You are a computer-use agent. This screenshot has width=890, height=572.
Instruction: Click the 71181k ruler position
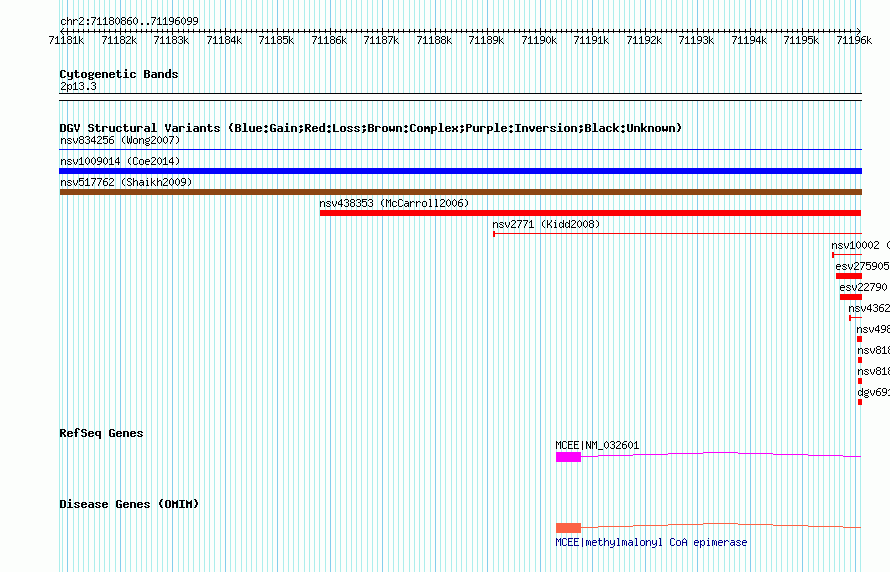(66, 40)
